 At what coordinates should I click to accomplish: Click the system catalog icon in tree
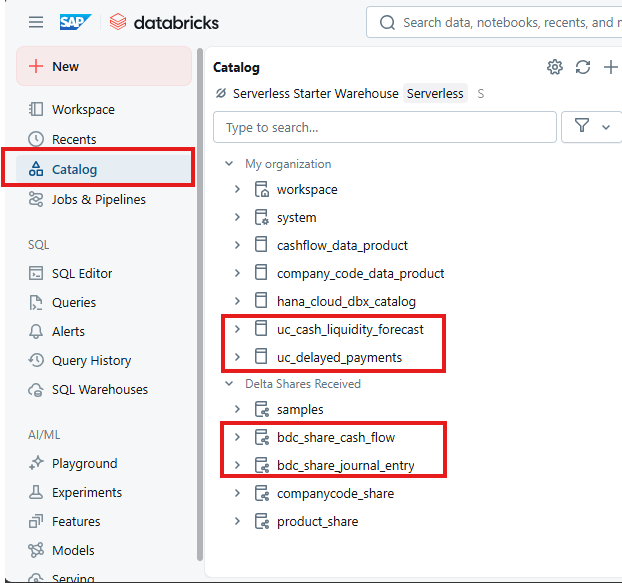click(261, 217)
